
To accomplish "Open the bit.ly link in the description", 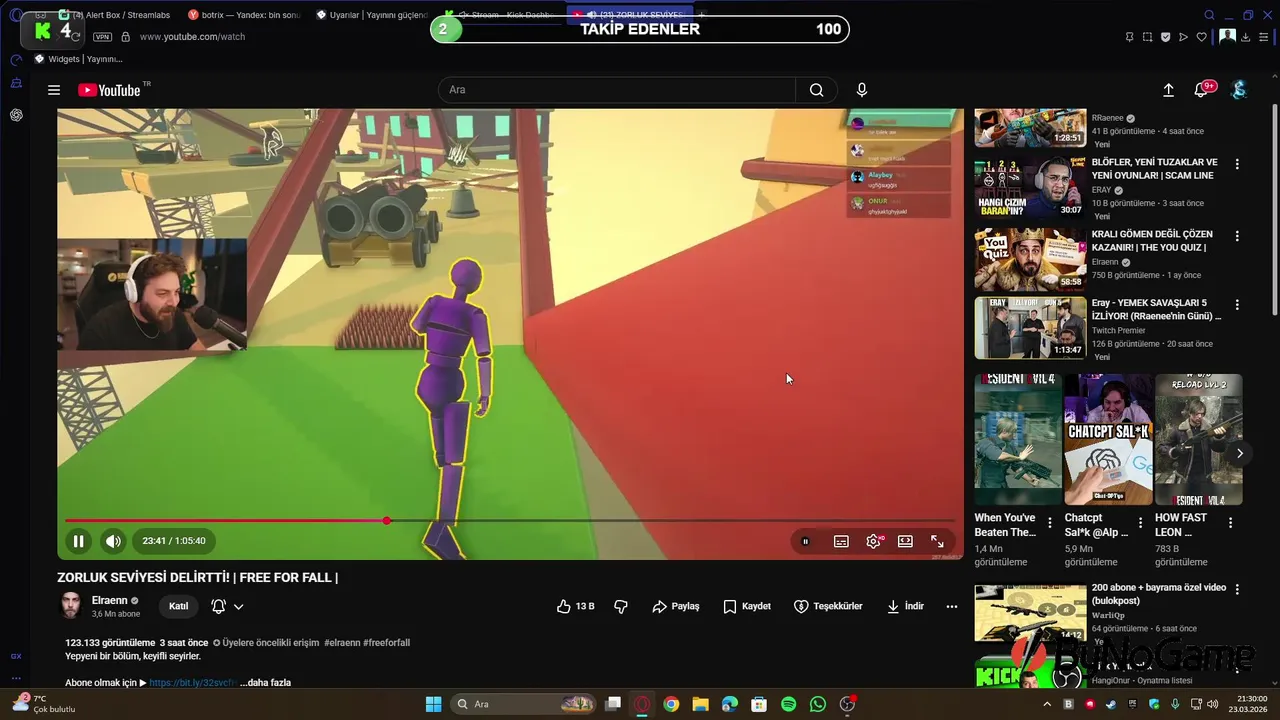I will [x=192, y=682].
